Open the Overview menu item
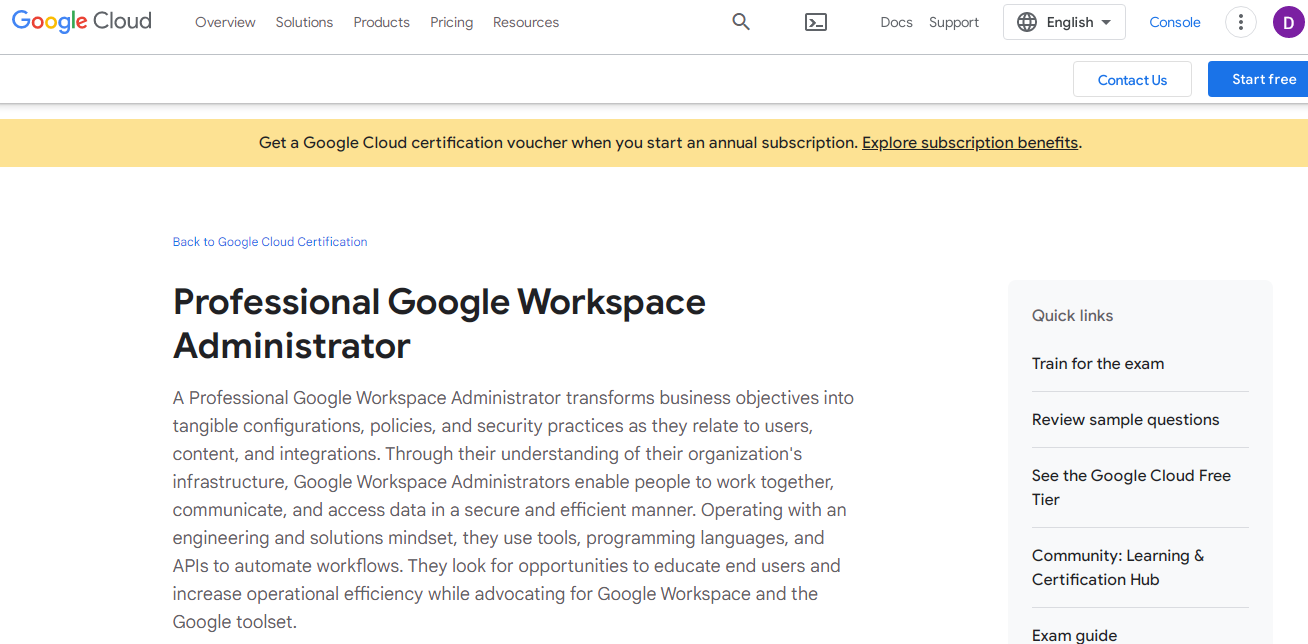Viewport: 1308px width, 644px height. [x=225, y=22]
